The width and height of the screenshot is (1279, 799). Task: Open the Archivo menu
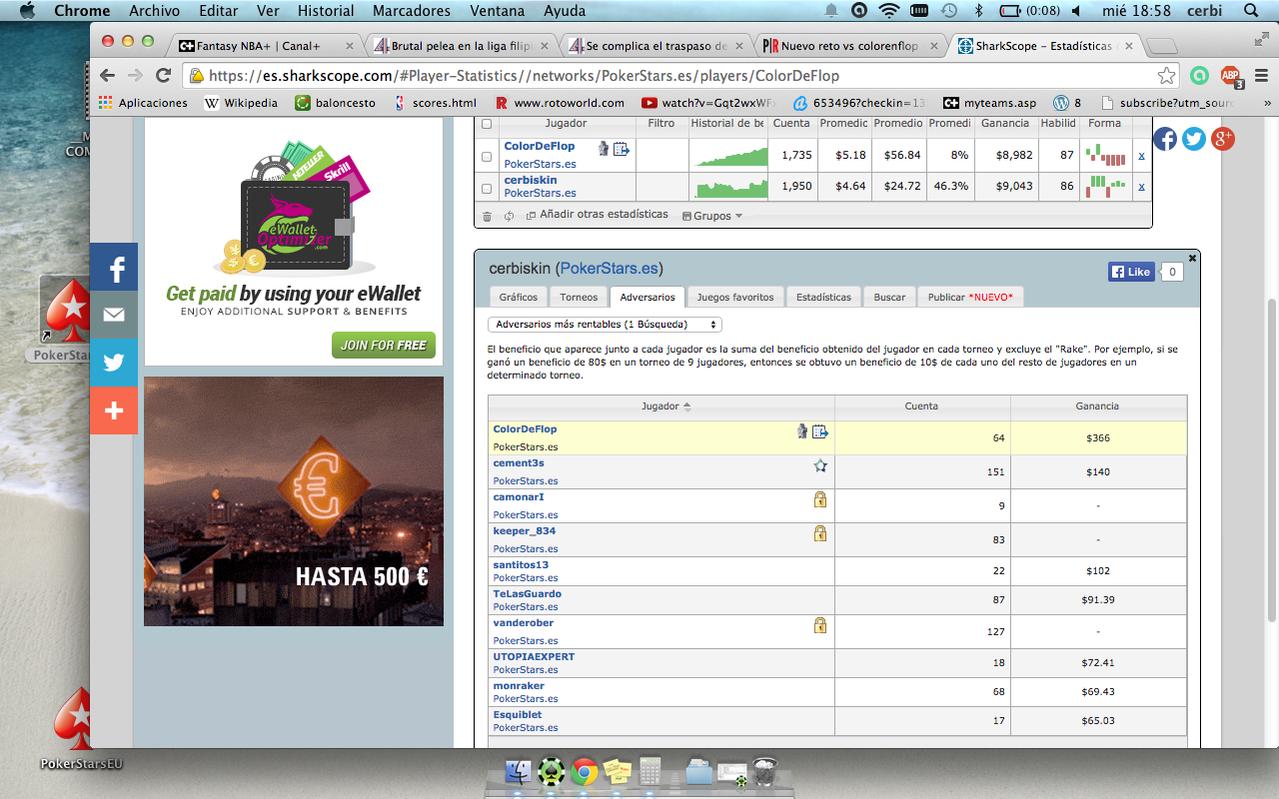pos(154,11)
